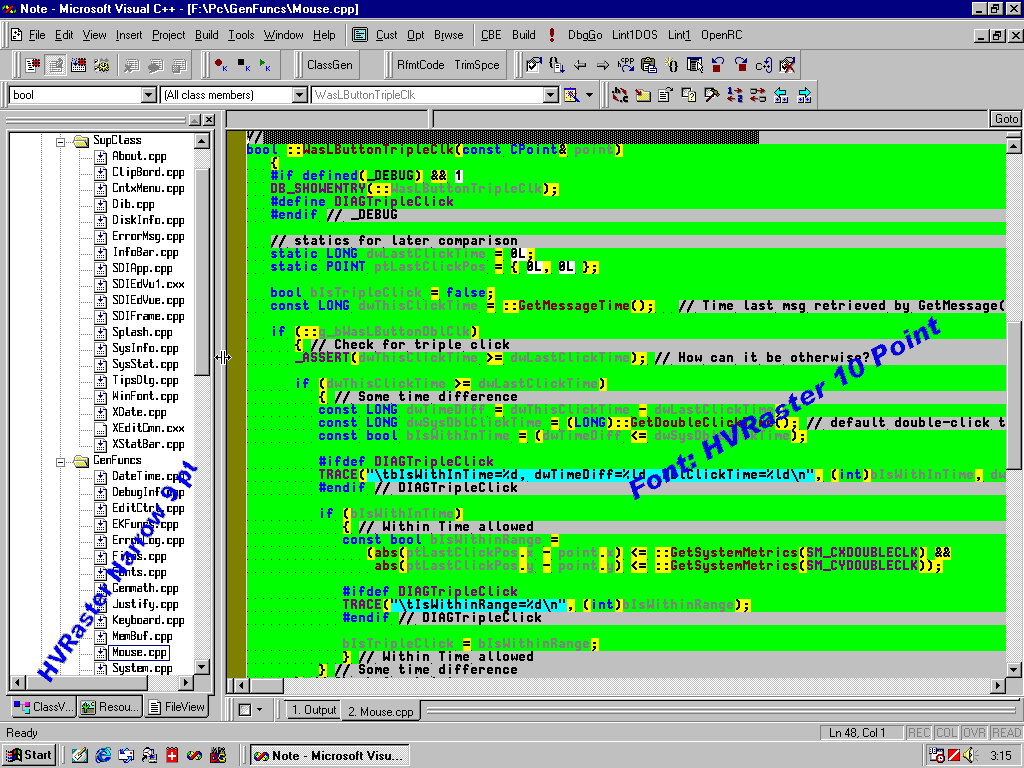Click the Paste icon in the upper toolbar
The width and height of the screenshot is (1024, 768).
pos(649,65)
